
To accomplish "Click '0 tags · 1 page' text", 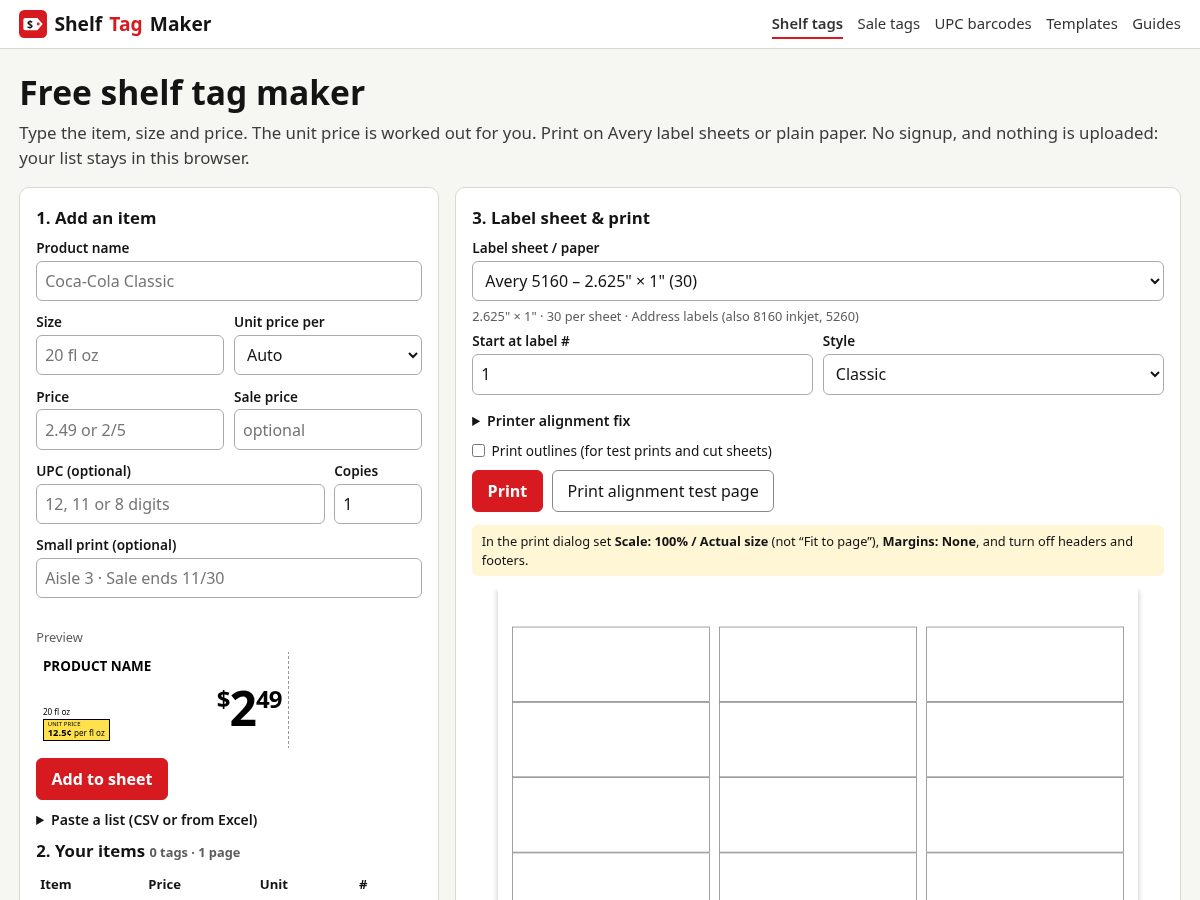I will 195,853.
